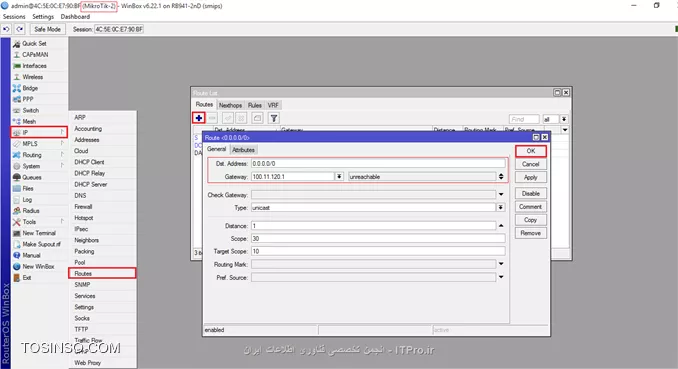
Task: Open the Sessions menu
Action: [x=14, y=16]
